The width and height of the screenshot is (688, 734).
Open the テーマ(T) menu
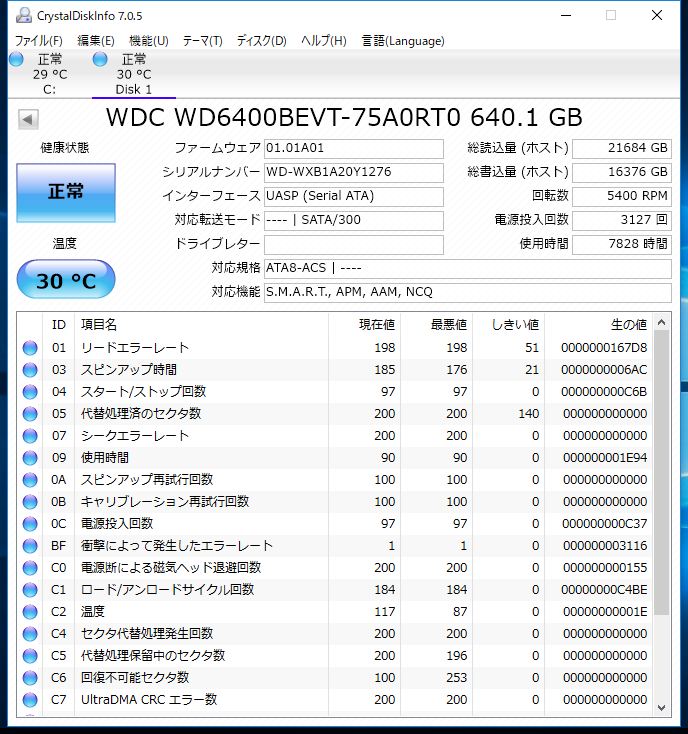(203, 41)
